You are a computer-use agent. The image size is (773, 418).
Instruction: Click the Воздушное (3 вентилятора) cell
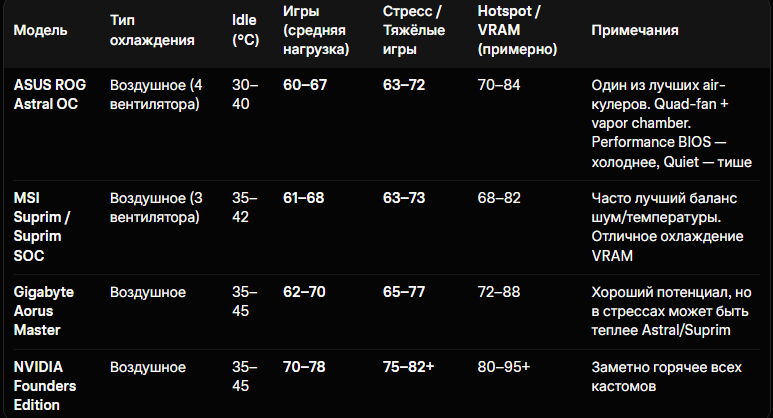[x=156, y=208]
